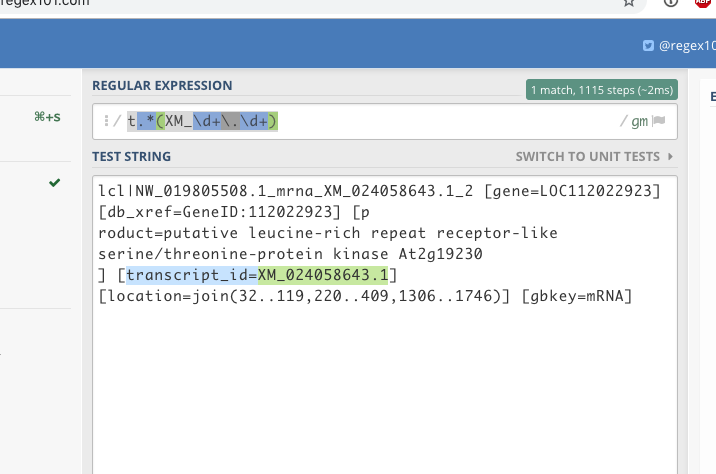Click the arrow beside SWITCH TO UNIT TESTS
The image size is (716, 474).
670,157
